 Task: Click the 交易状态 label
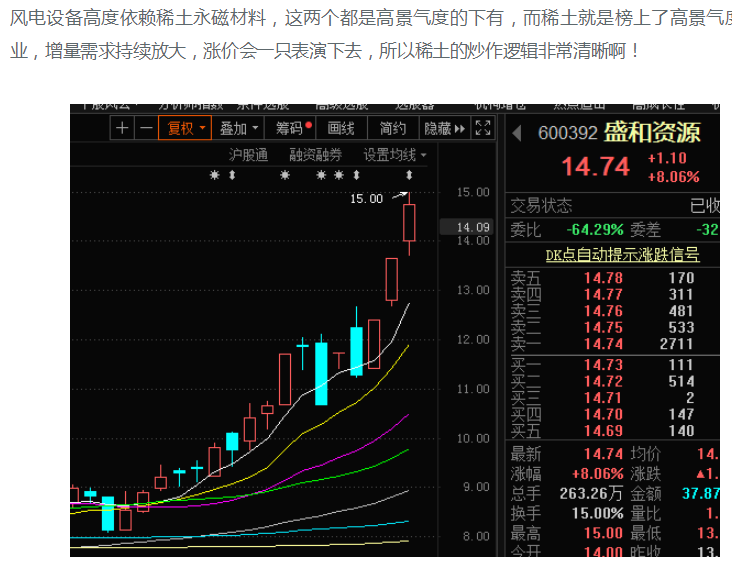tap(541, 205)
